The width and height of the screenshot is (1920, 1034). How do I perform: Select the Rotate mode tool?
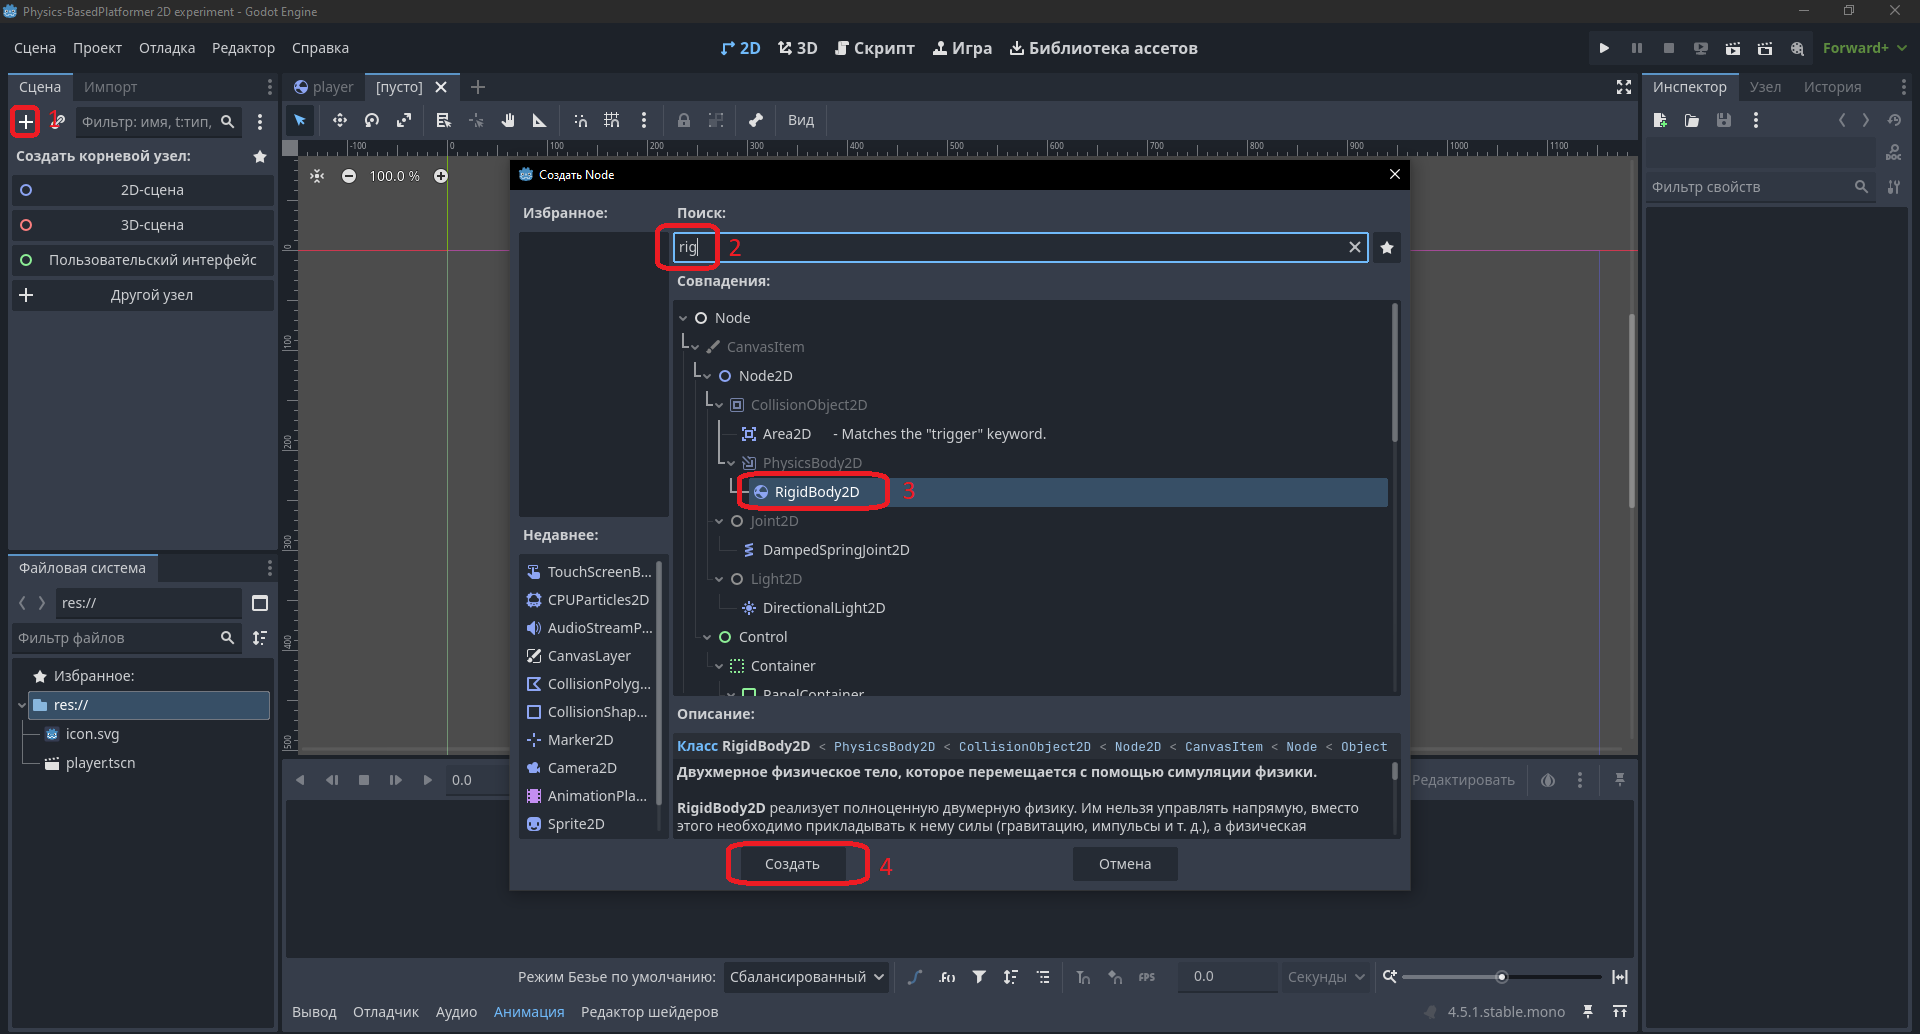point(372,120)
